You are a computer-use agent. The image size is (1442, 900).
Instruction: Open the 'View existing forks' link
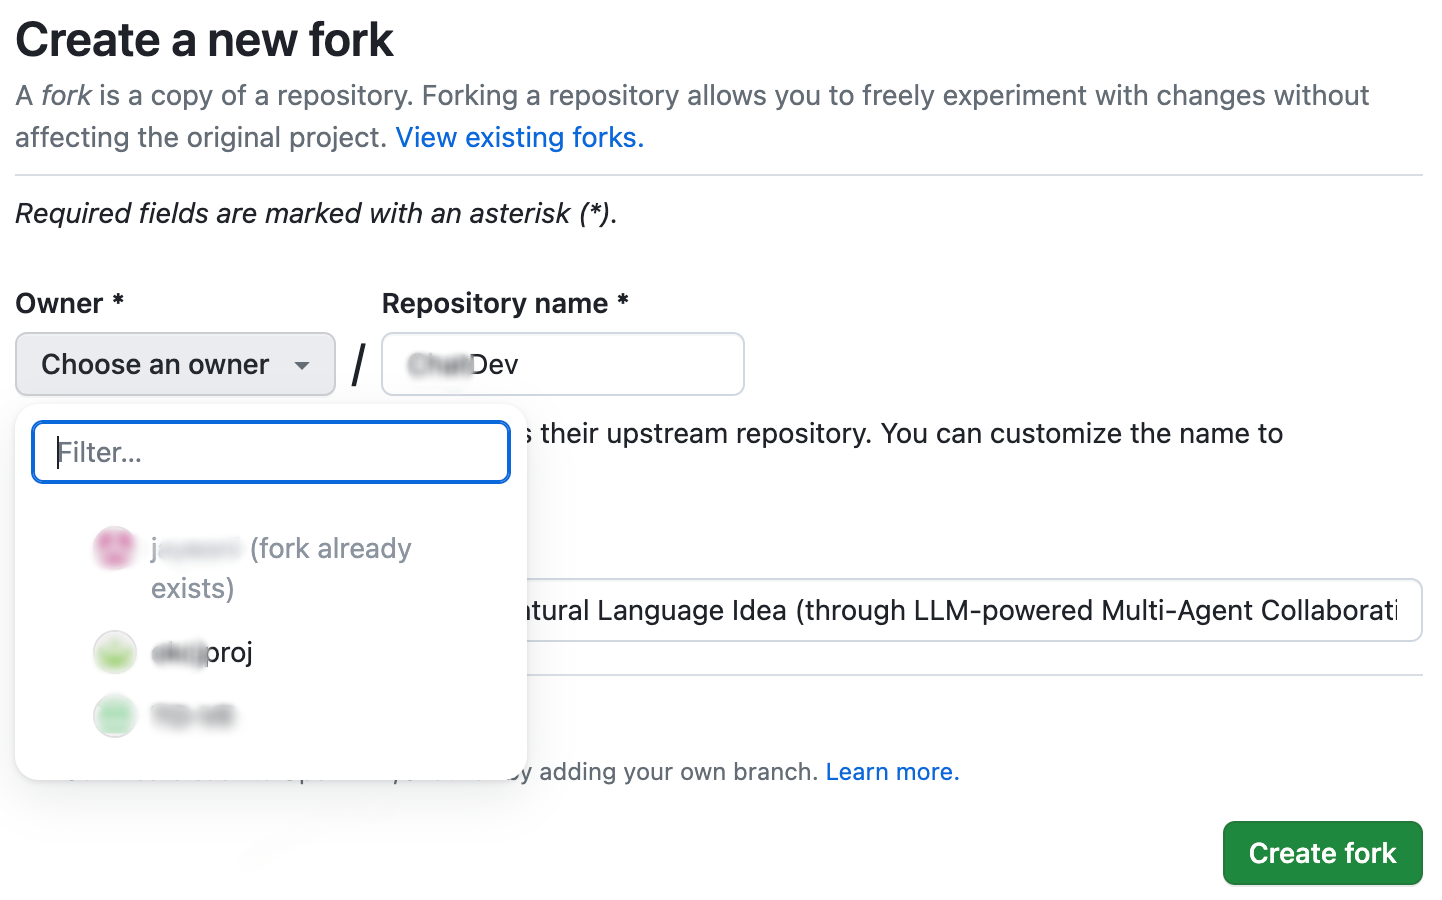pos(519,137)
